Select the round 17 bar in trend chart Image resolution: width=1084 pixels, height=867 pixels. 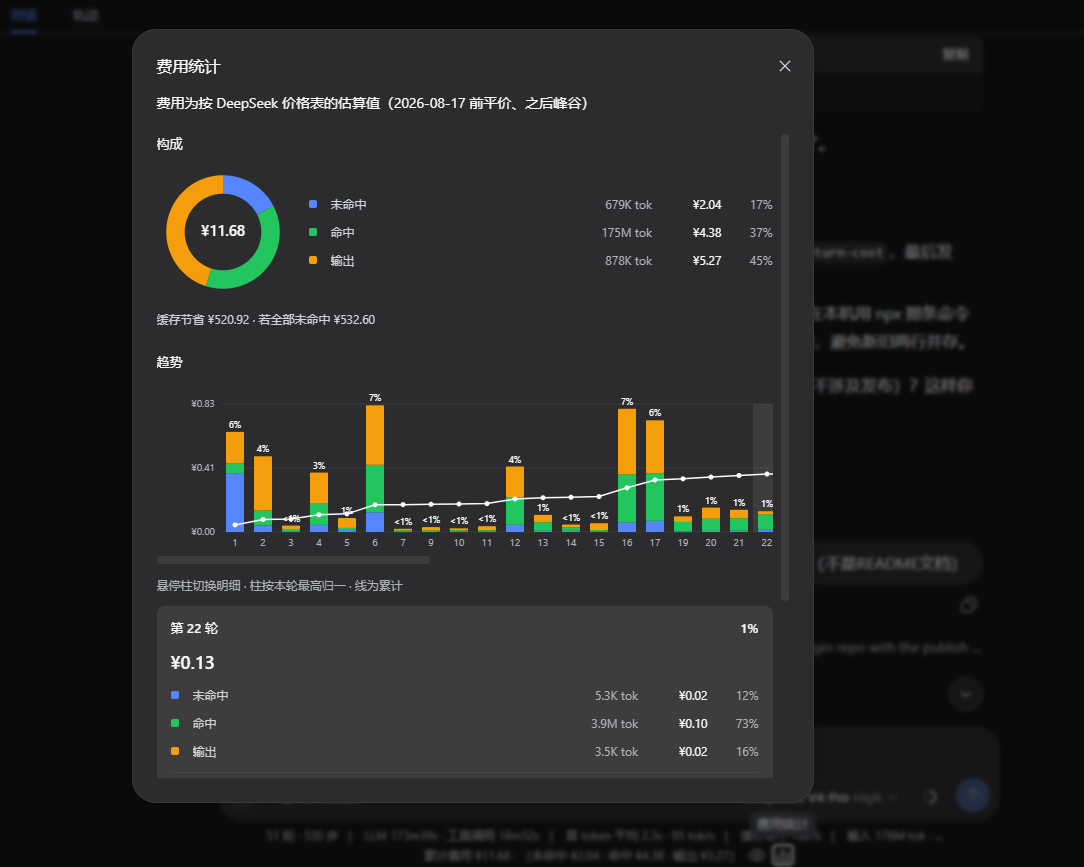point(655,476)
